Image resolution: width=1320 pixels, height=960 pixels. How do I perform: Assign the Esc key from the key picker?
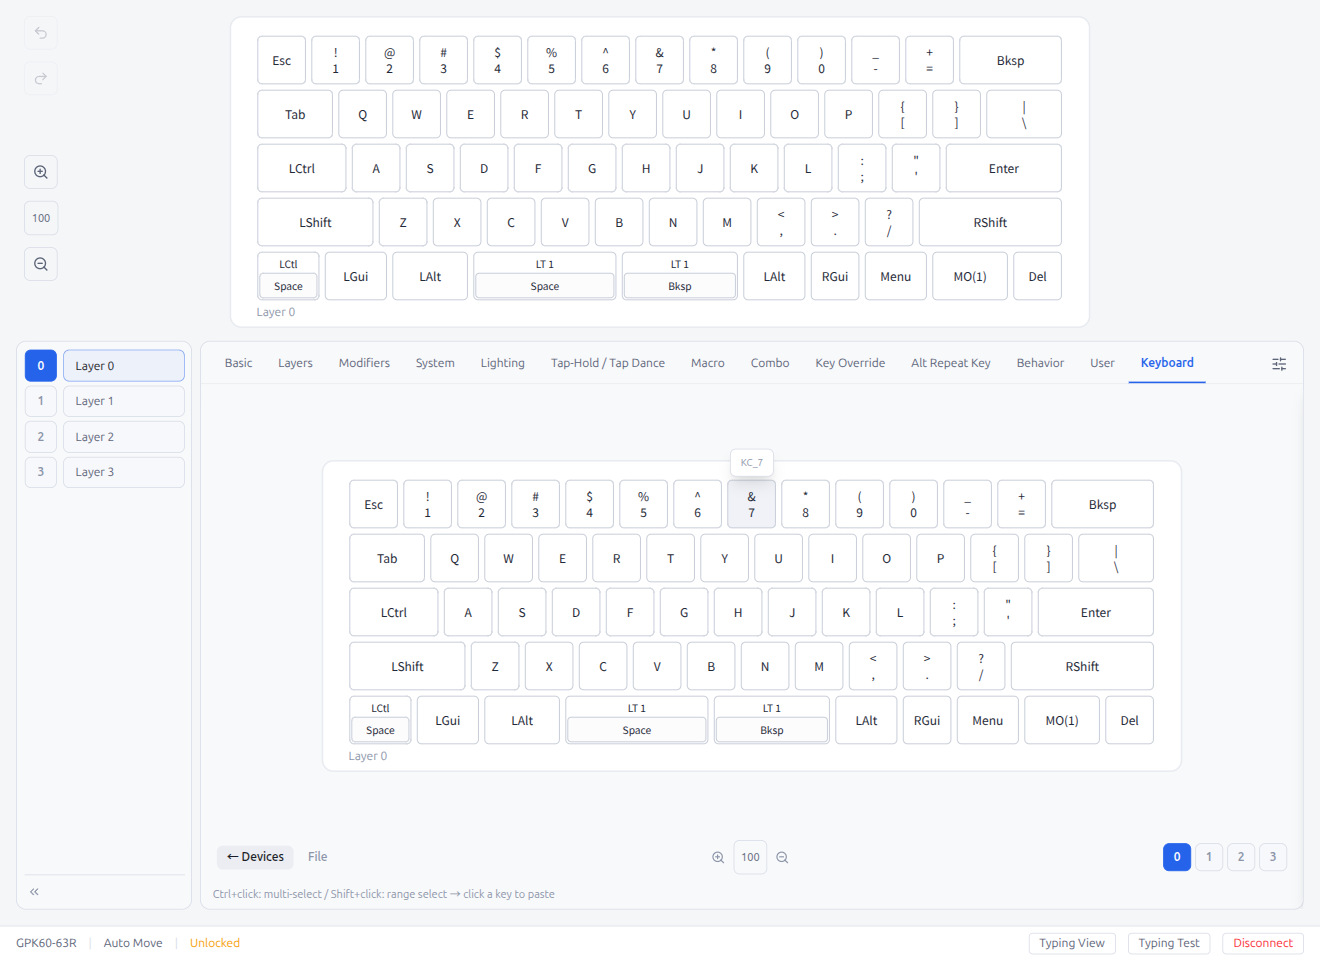pos(373,504)
